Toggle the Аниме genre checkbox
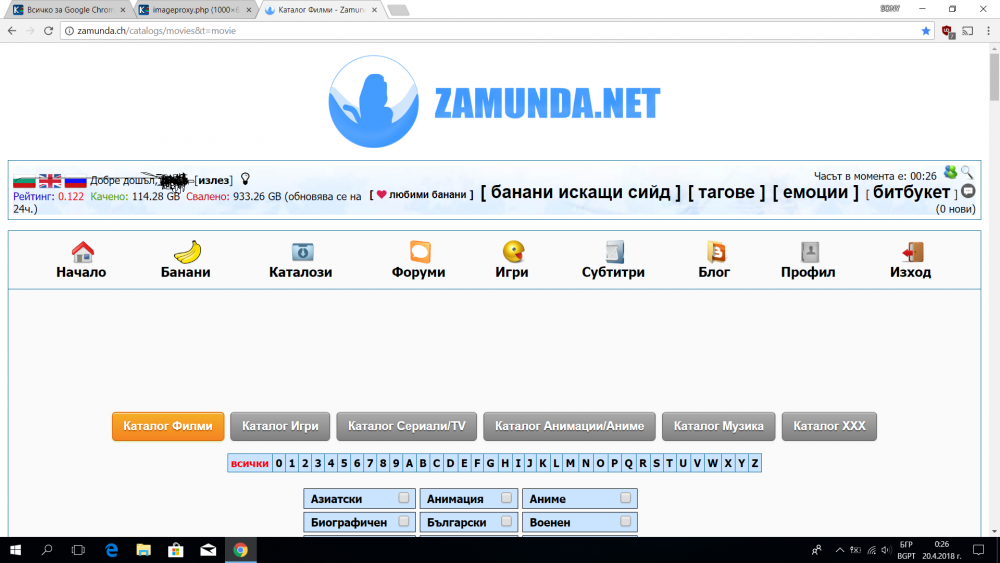The height and width of the screenshot is (563, 1000). pos(626,498)
